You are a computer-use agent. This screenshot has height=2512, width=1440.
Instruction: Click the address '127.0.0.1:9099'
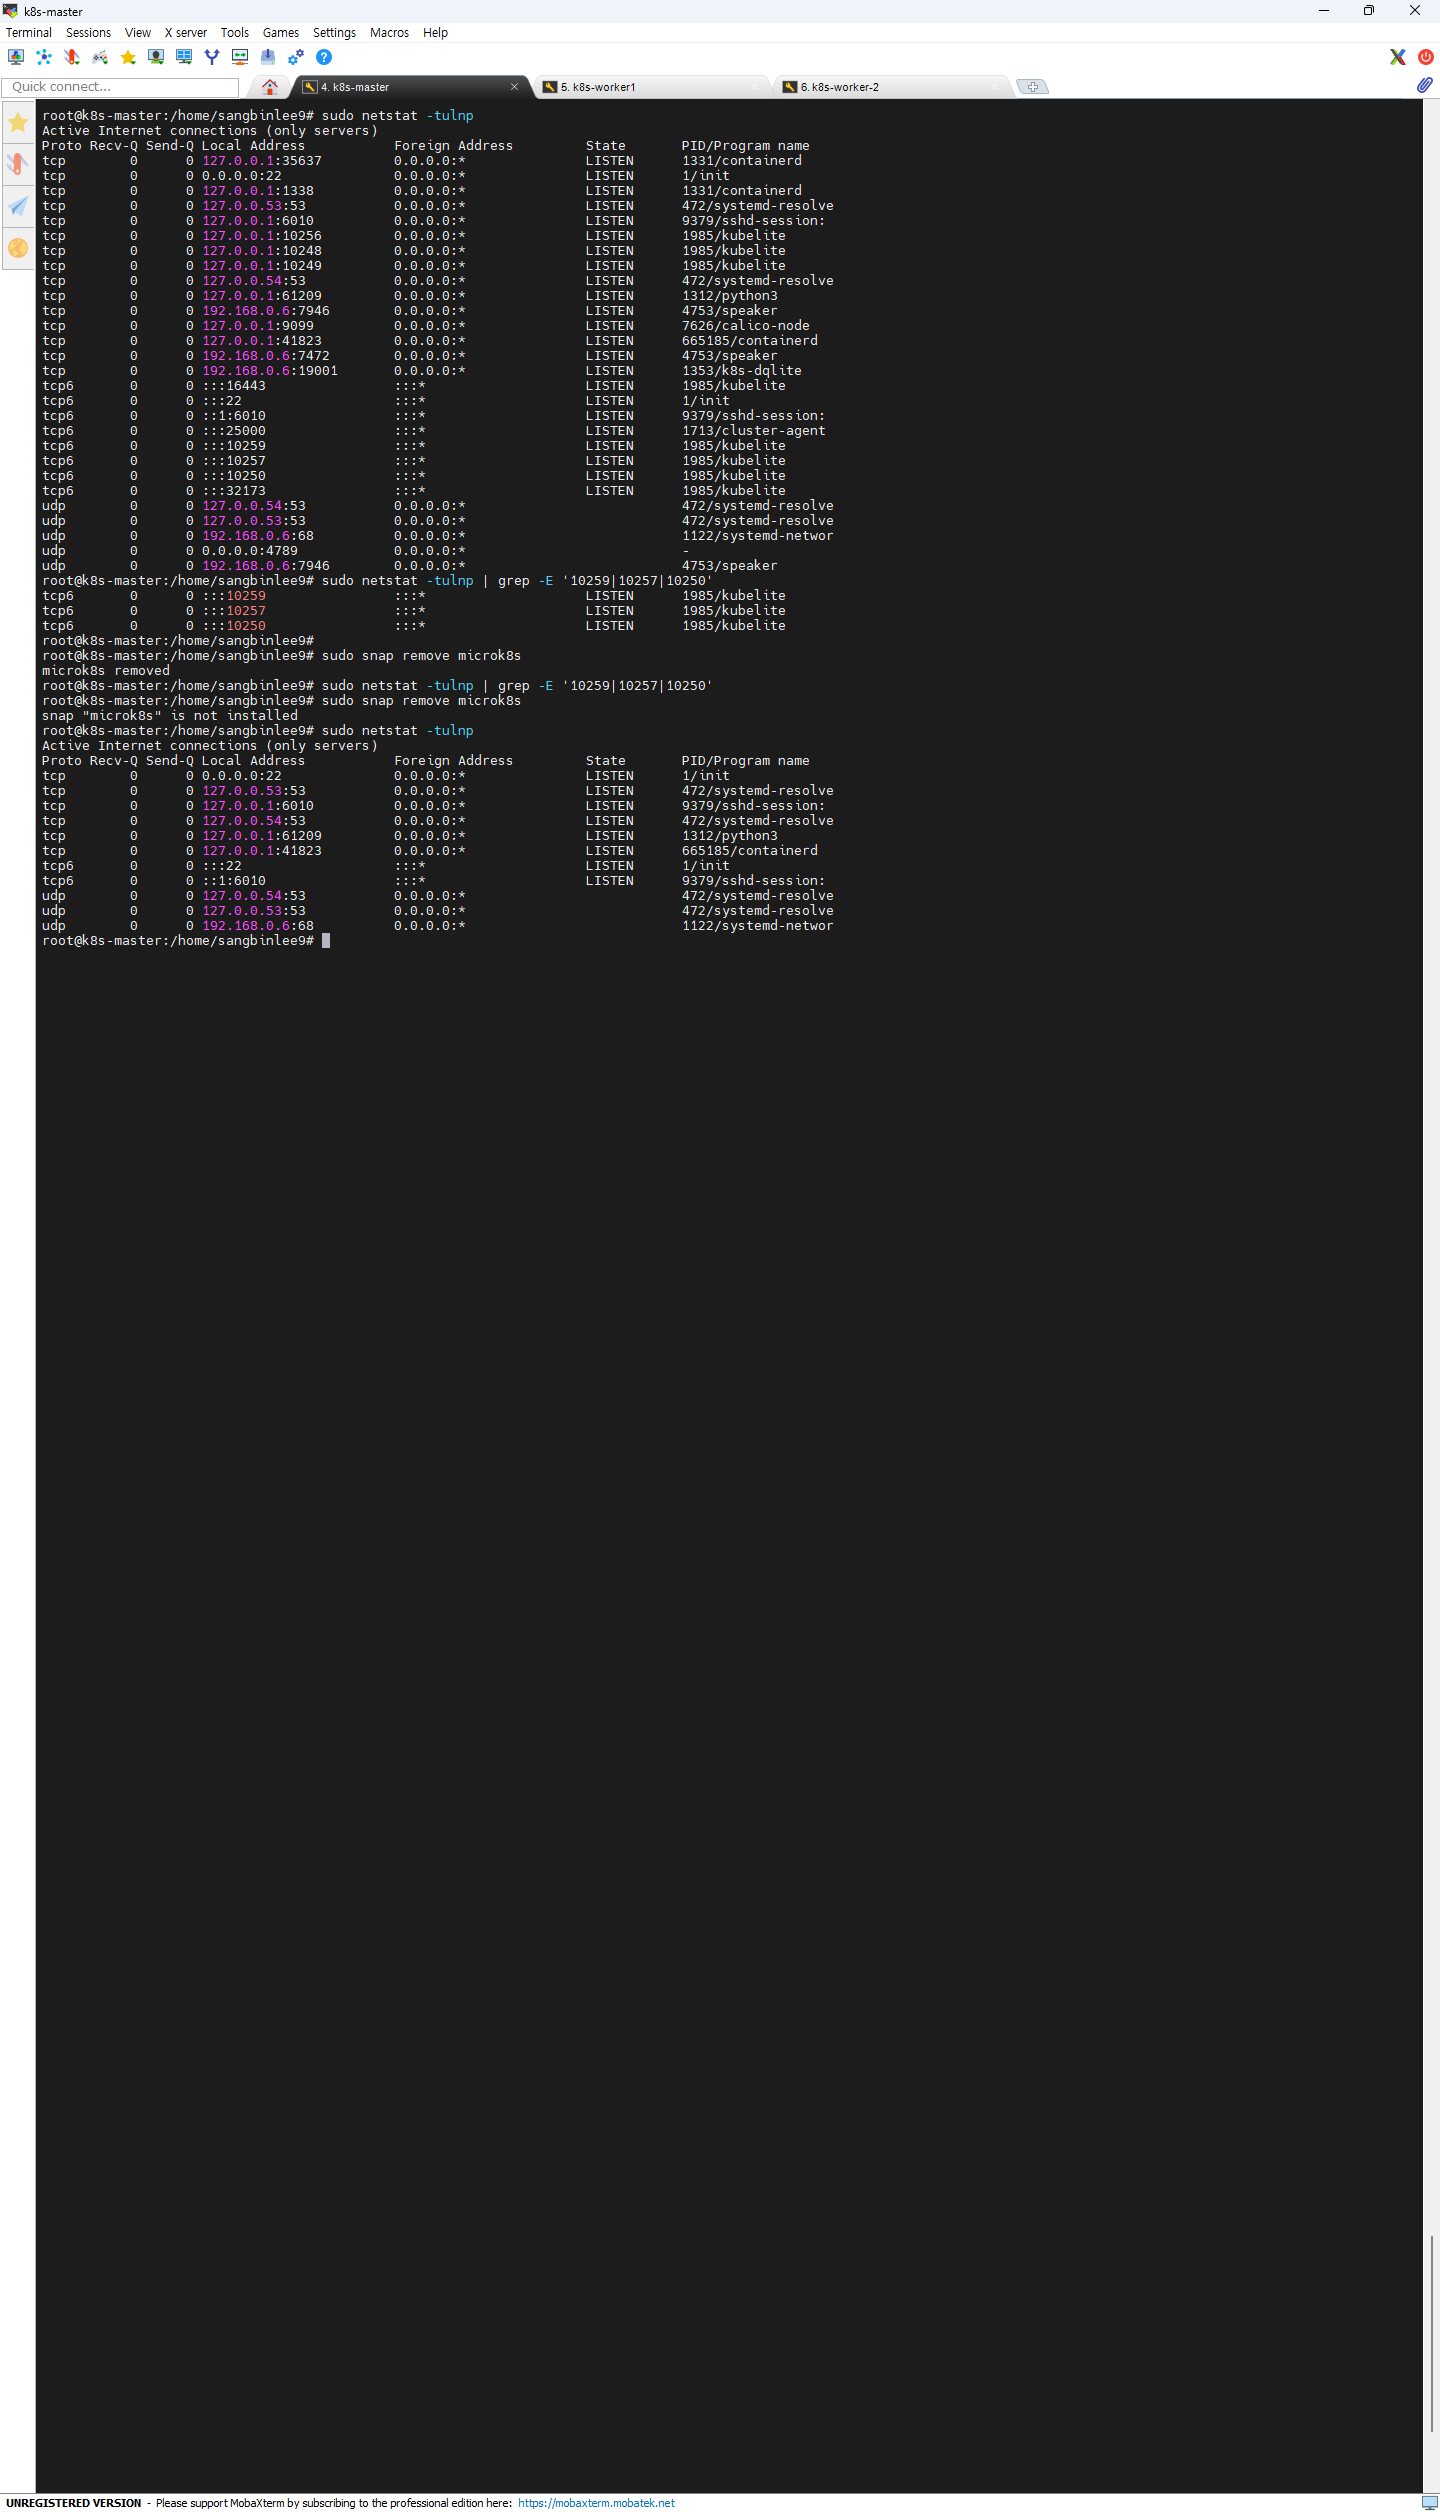tap(258, 326)
